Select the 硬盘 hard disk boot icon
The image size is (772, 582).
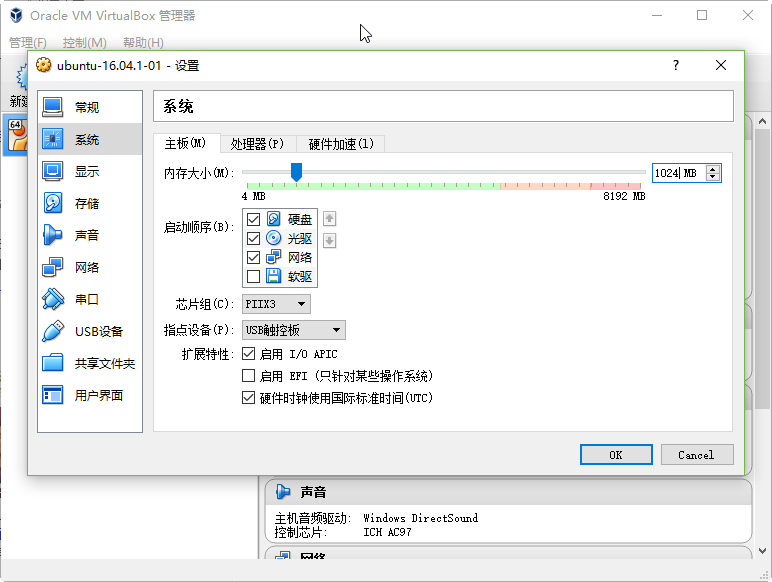coord(273,219)
